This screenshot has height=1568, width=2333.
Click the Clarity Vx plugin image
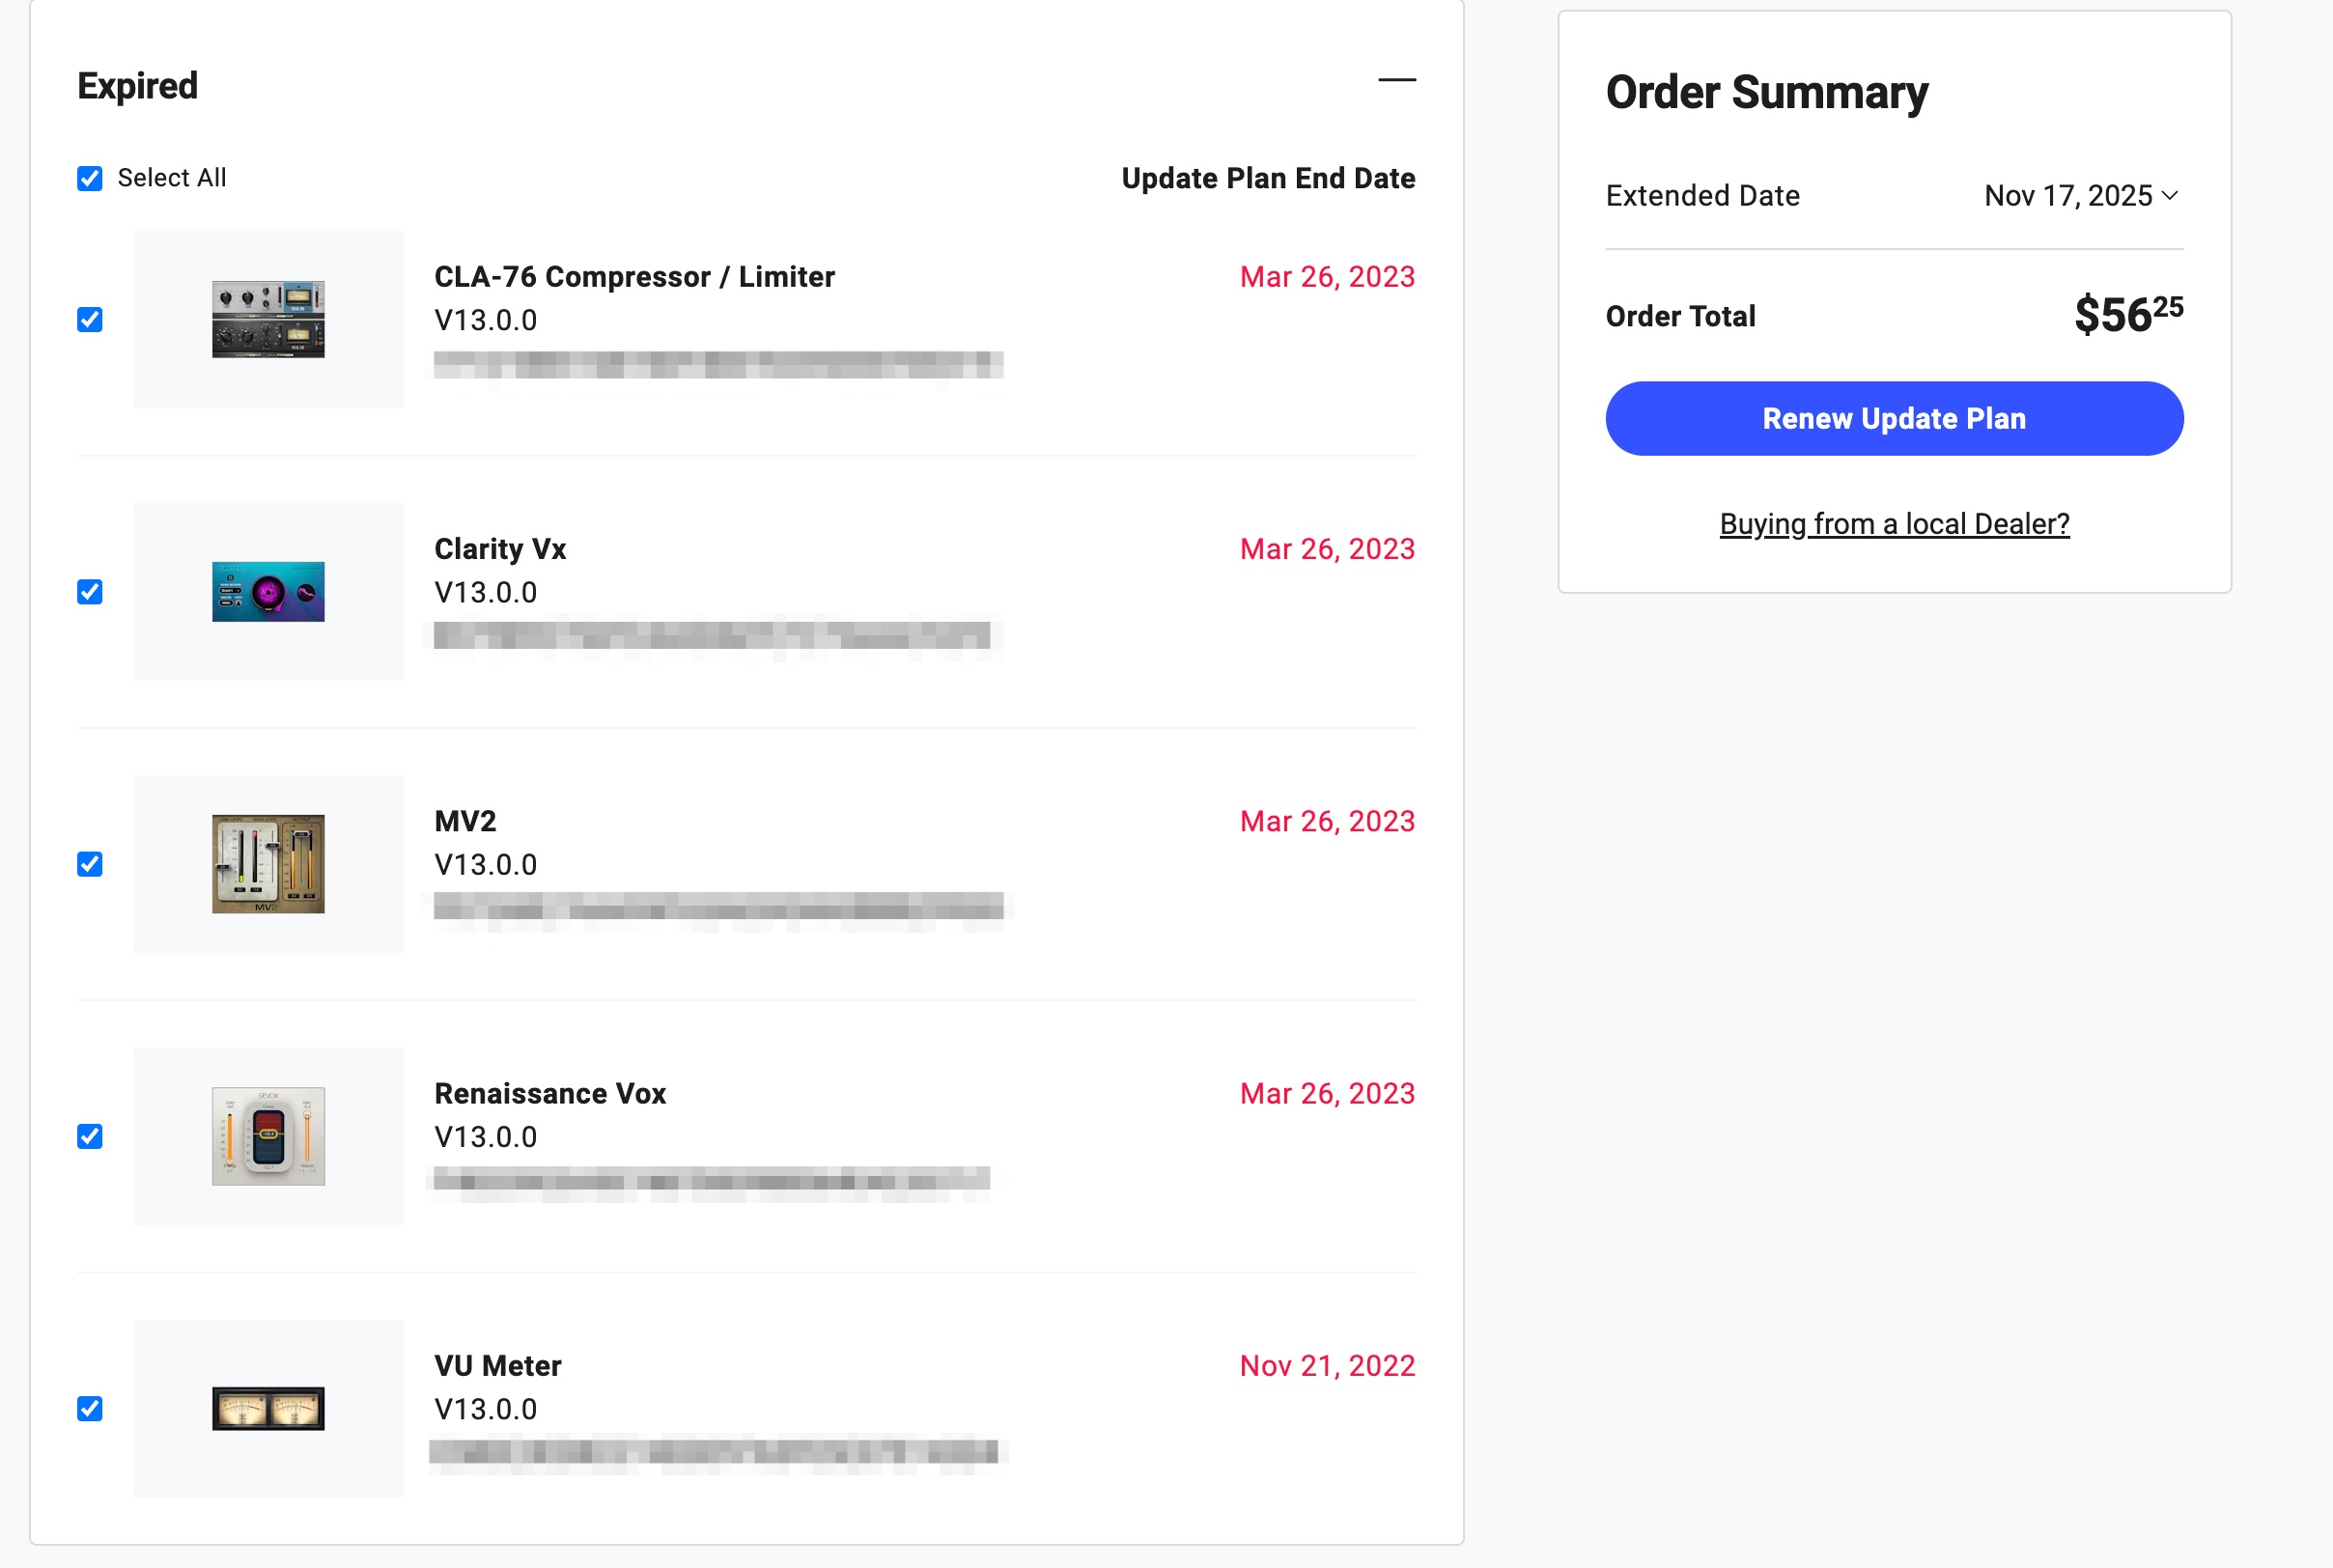268,591
